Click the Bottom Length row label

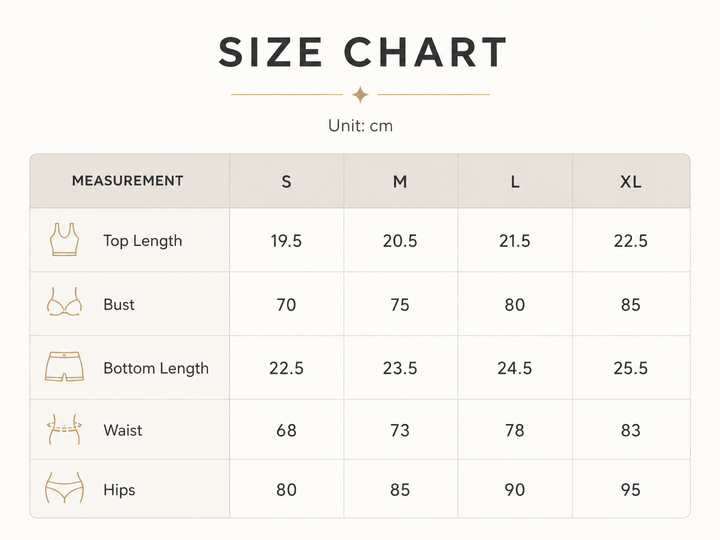tap(156, 368)
